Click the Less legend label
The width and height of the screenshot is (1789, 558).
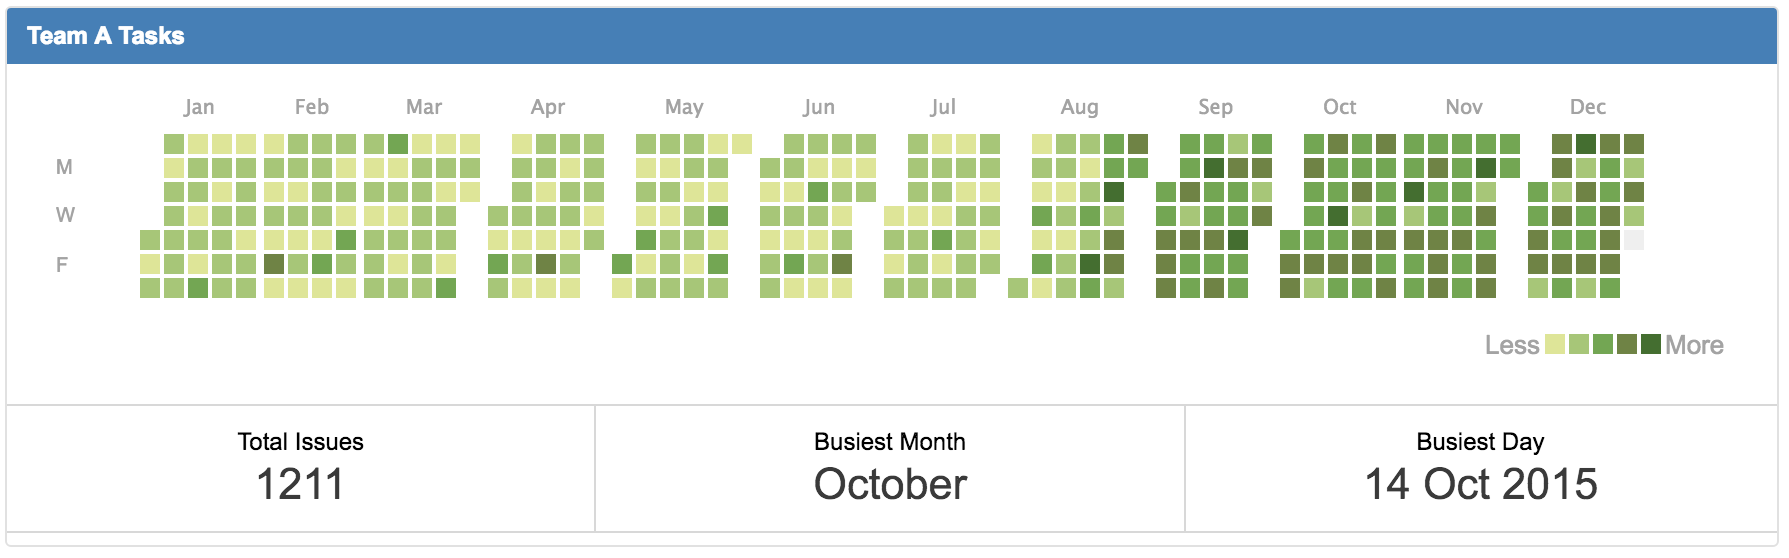pos(1512,345)
